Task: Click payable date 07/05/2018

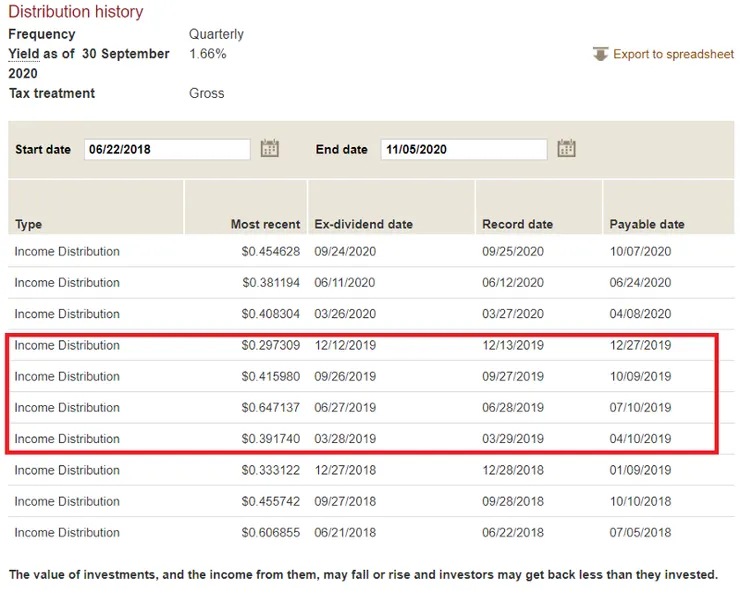Action: [640, 532]
